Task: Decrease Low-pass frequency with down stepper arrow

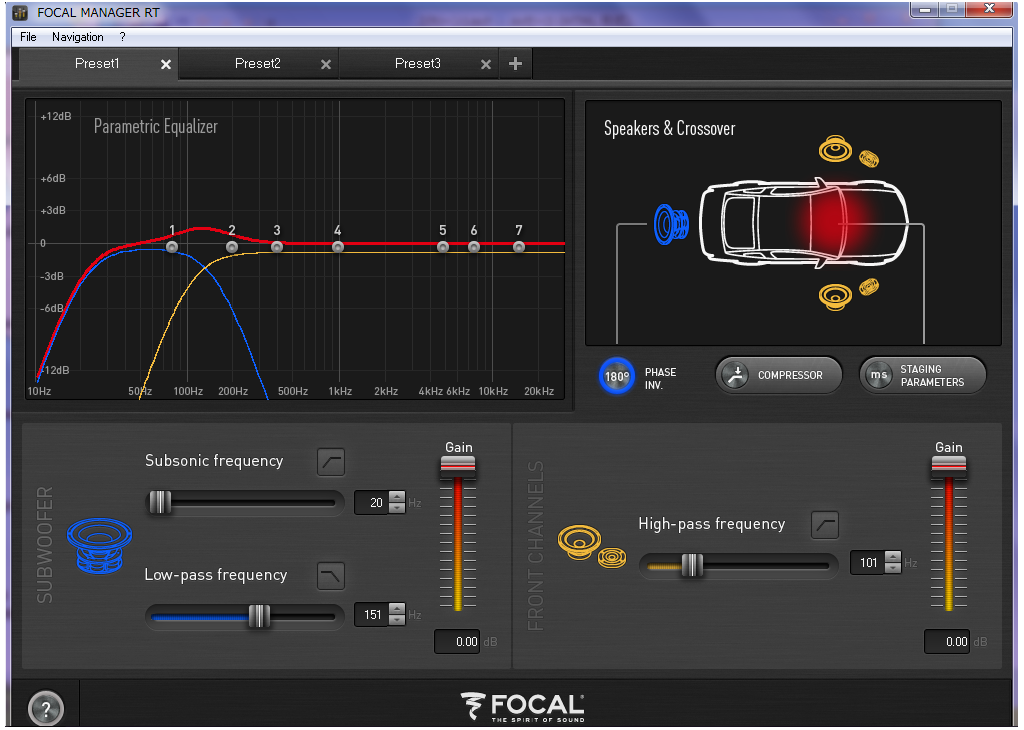Action: pyautogui.click(x=396, y=620)
